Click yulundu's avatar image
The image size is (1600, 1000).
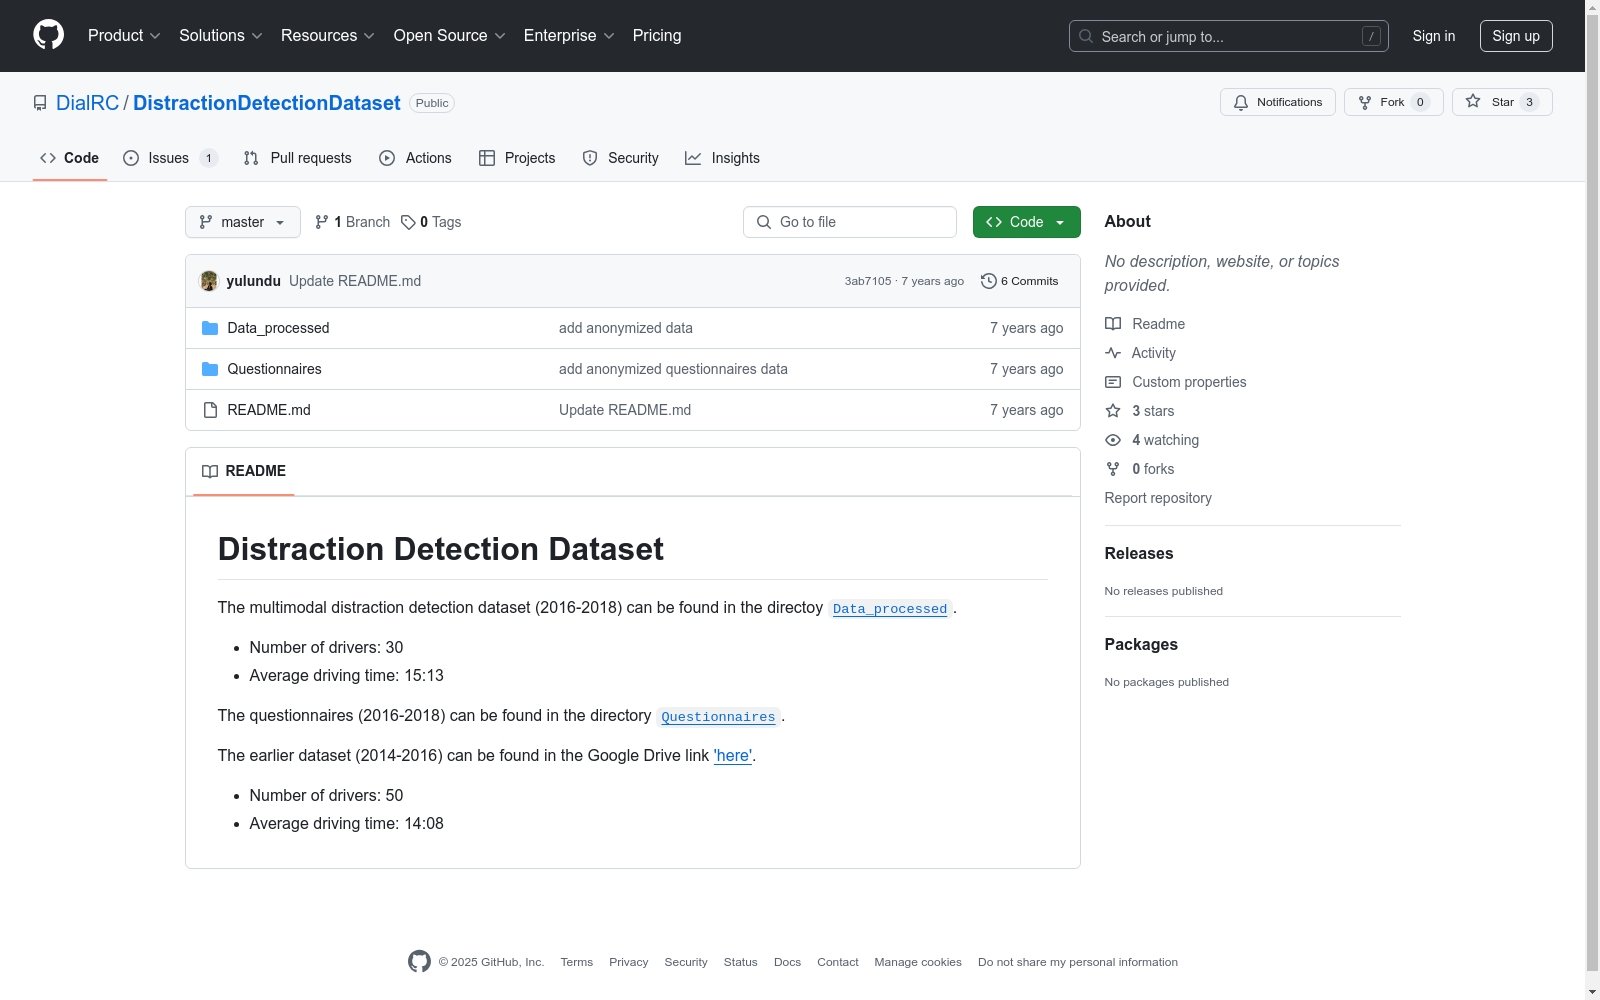click(x=209, y=281)
